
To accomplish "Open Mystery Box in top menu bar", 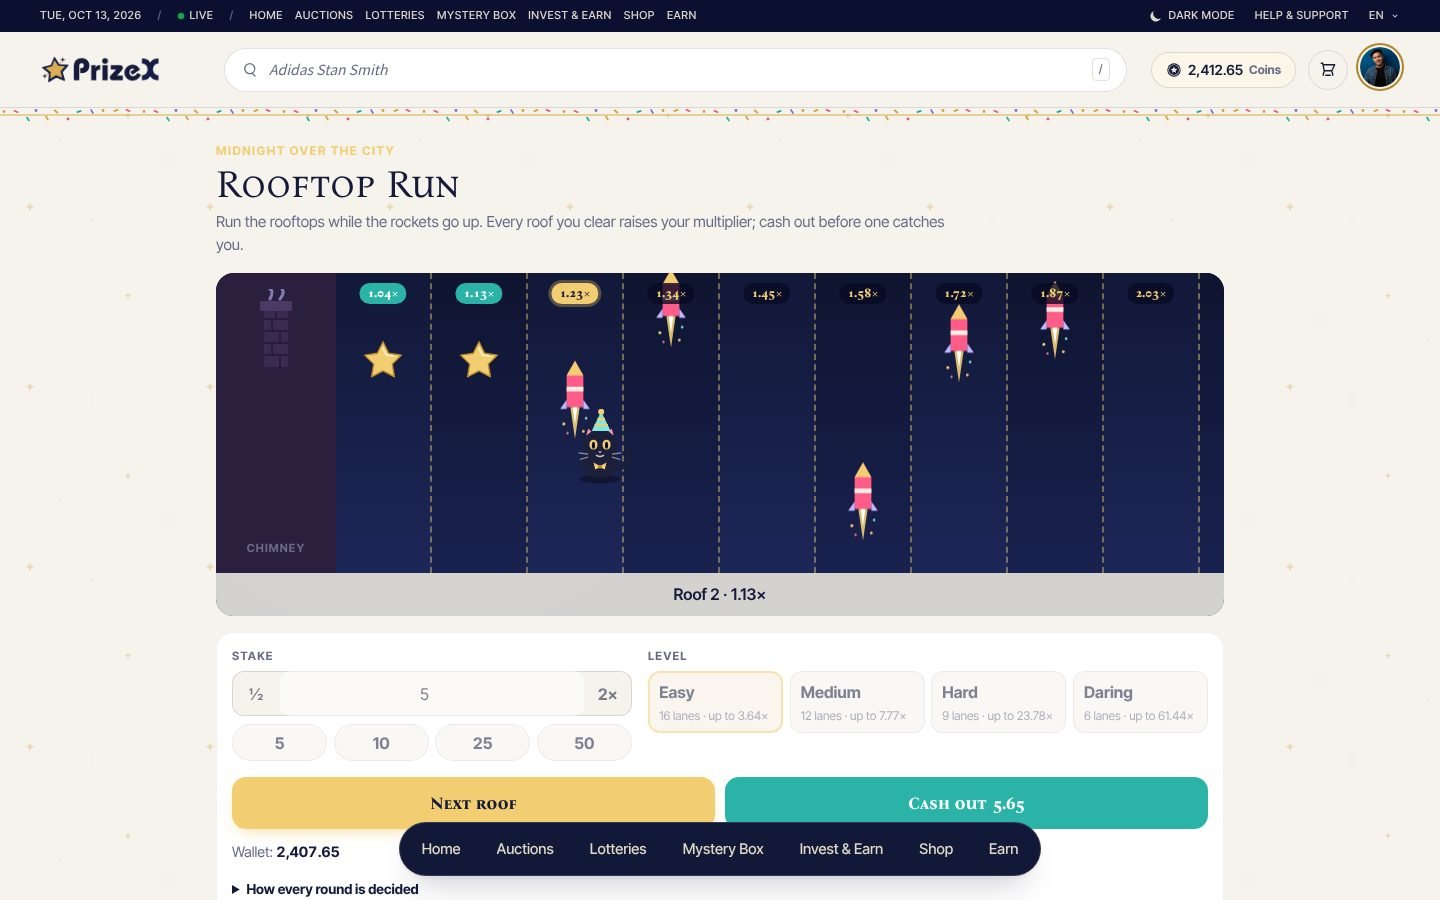I will tap(476, 15).
